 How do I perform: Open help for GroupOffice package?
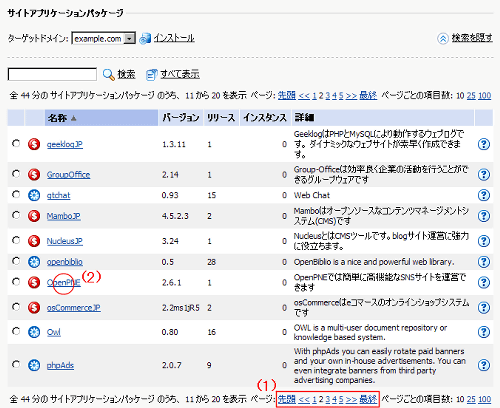[x=484, y=174]
